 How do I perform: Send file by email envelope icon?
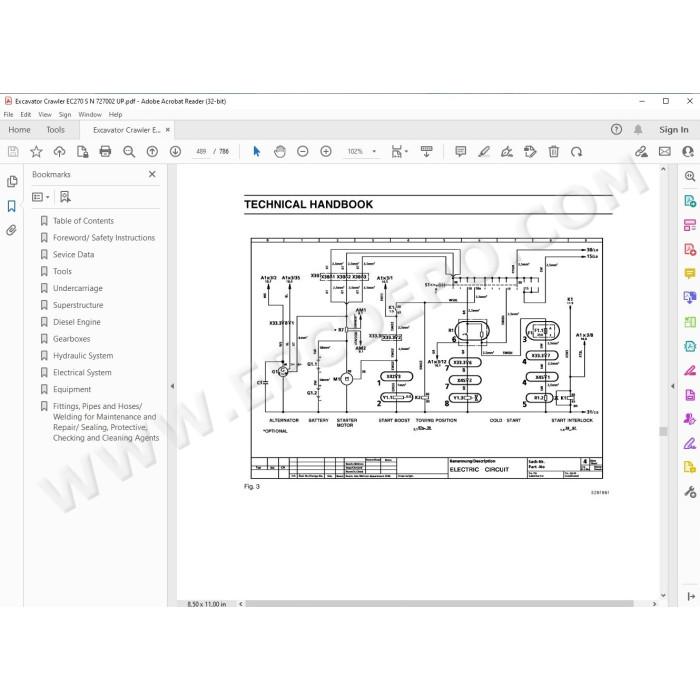(x=665, y=152)
